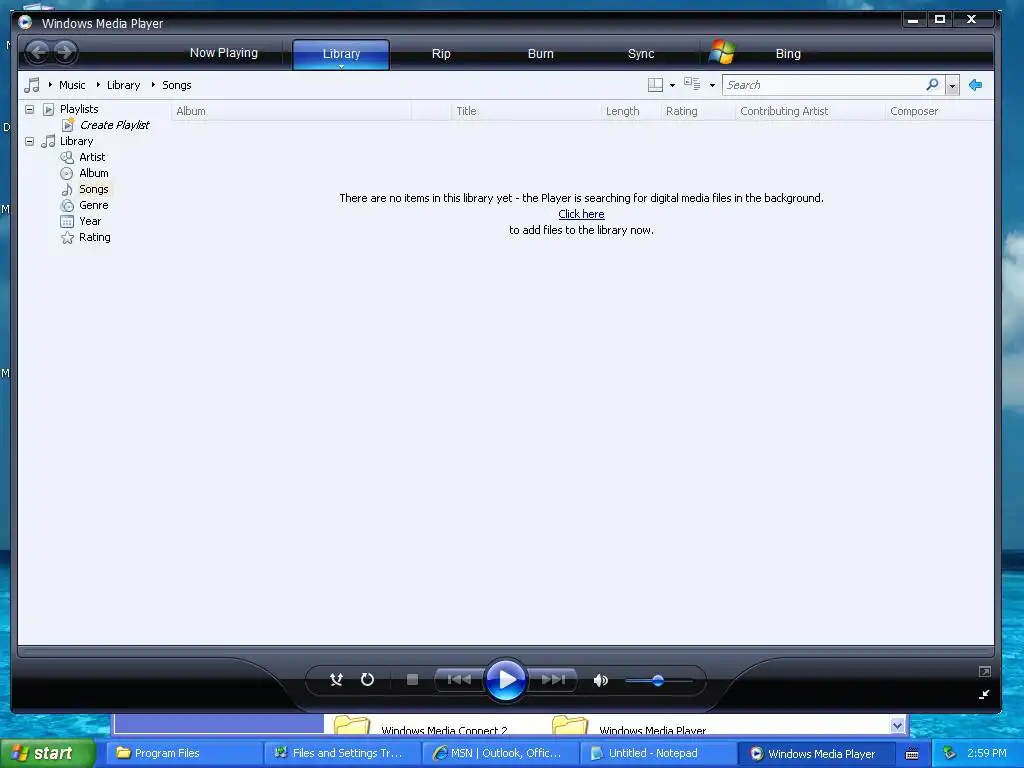Sort by the Composer column header
This screenshot has height=768, width=1024.
(x=939, y=111)
